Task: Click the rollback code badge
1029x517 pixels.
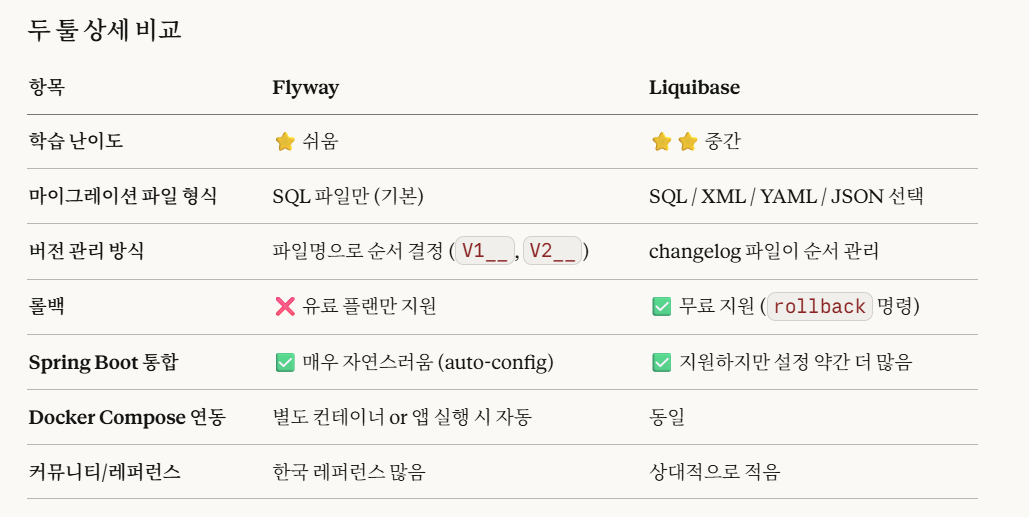Action: pyautogui.click(x=819, y=307)
